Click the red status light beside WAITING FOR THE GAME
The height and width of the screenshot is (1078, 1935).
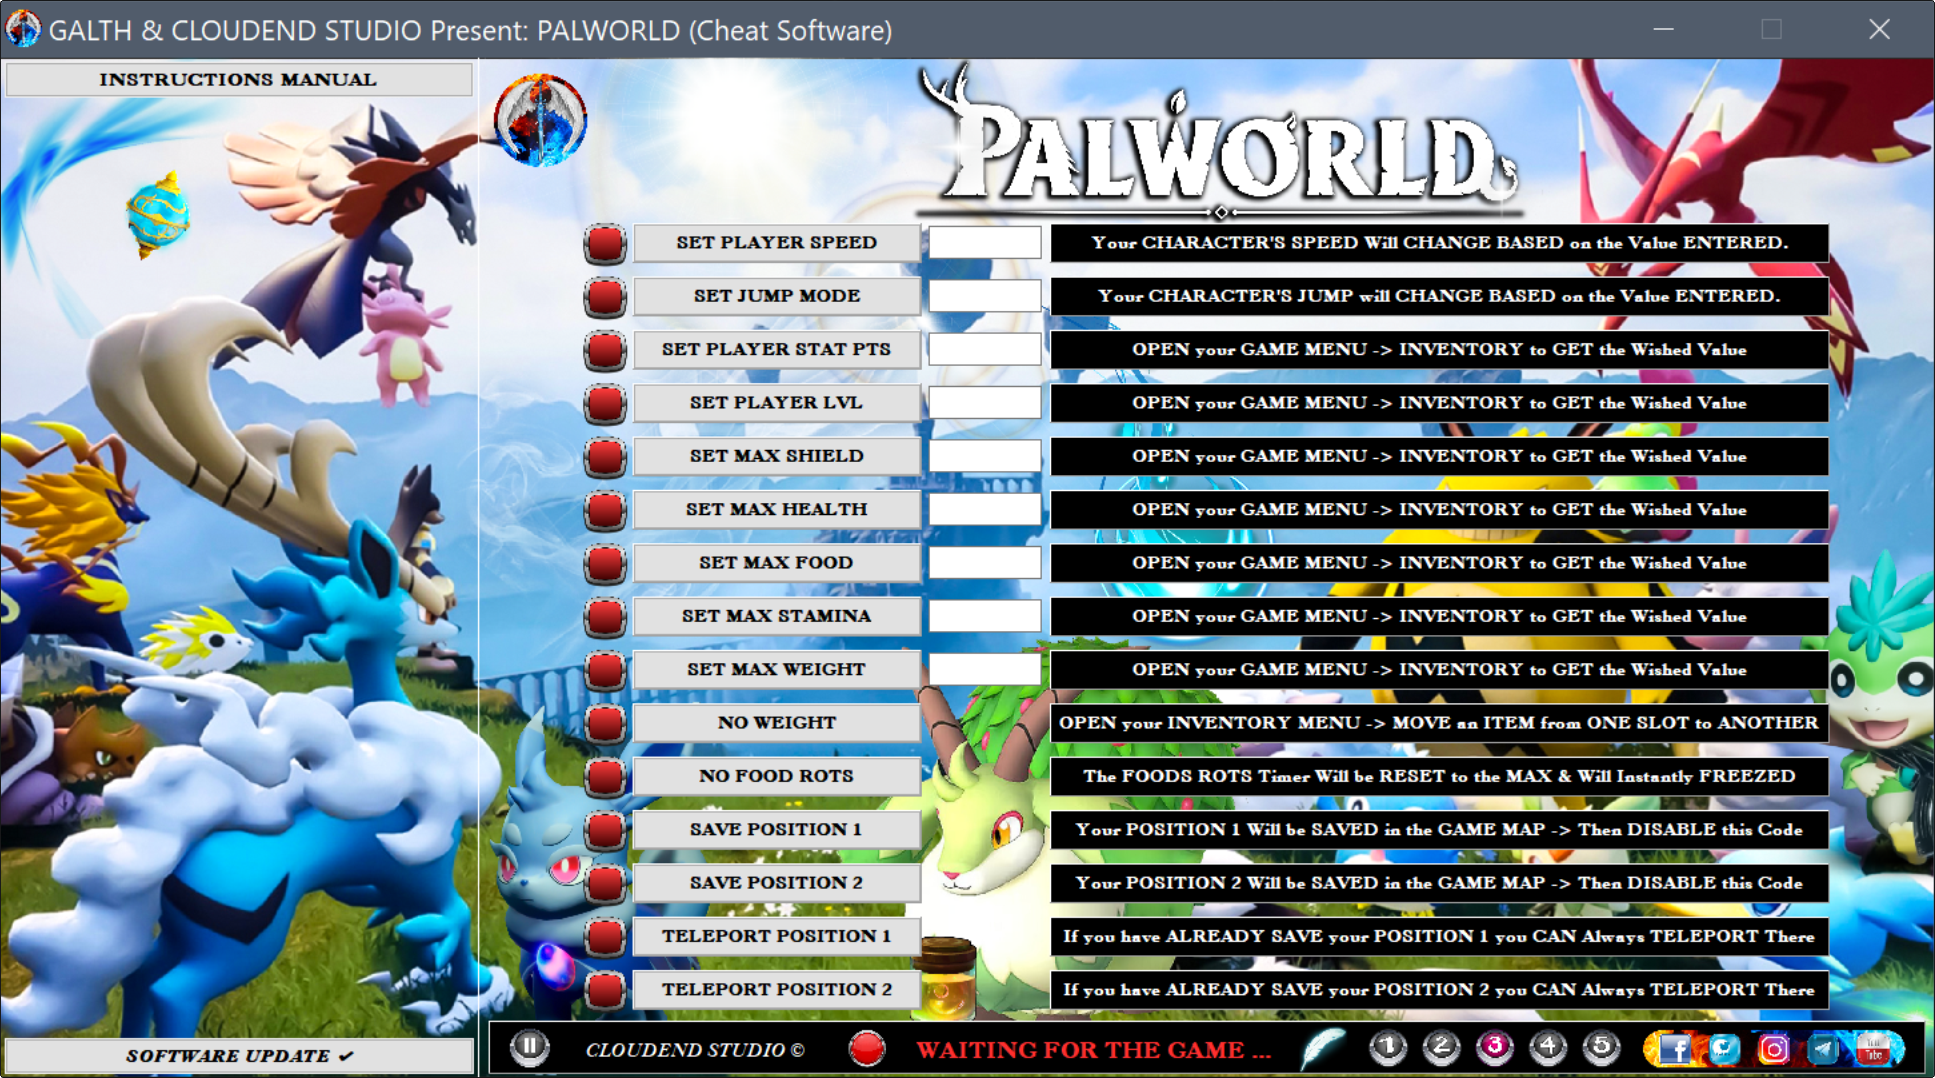(867, 1048)
